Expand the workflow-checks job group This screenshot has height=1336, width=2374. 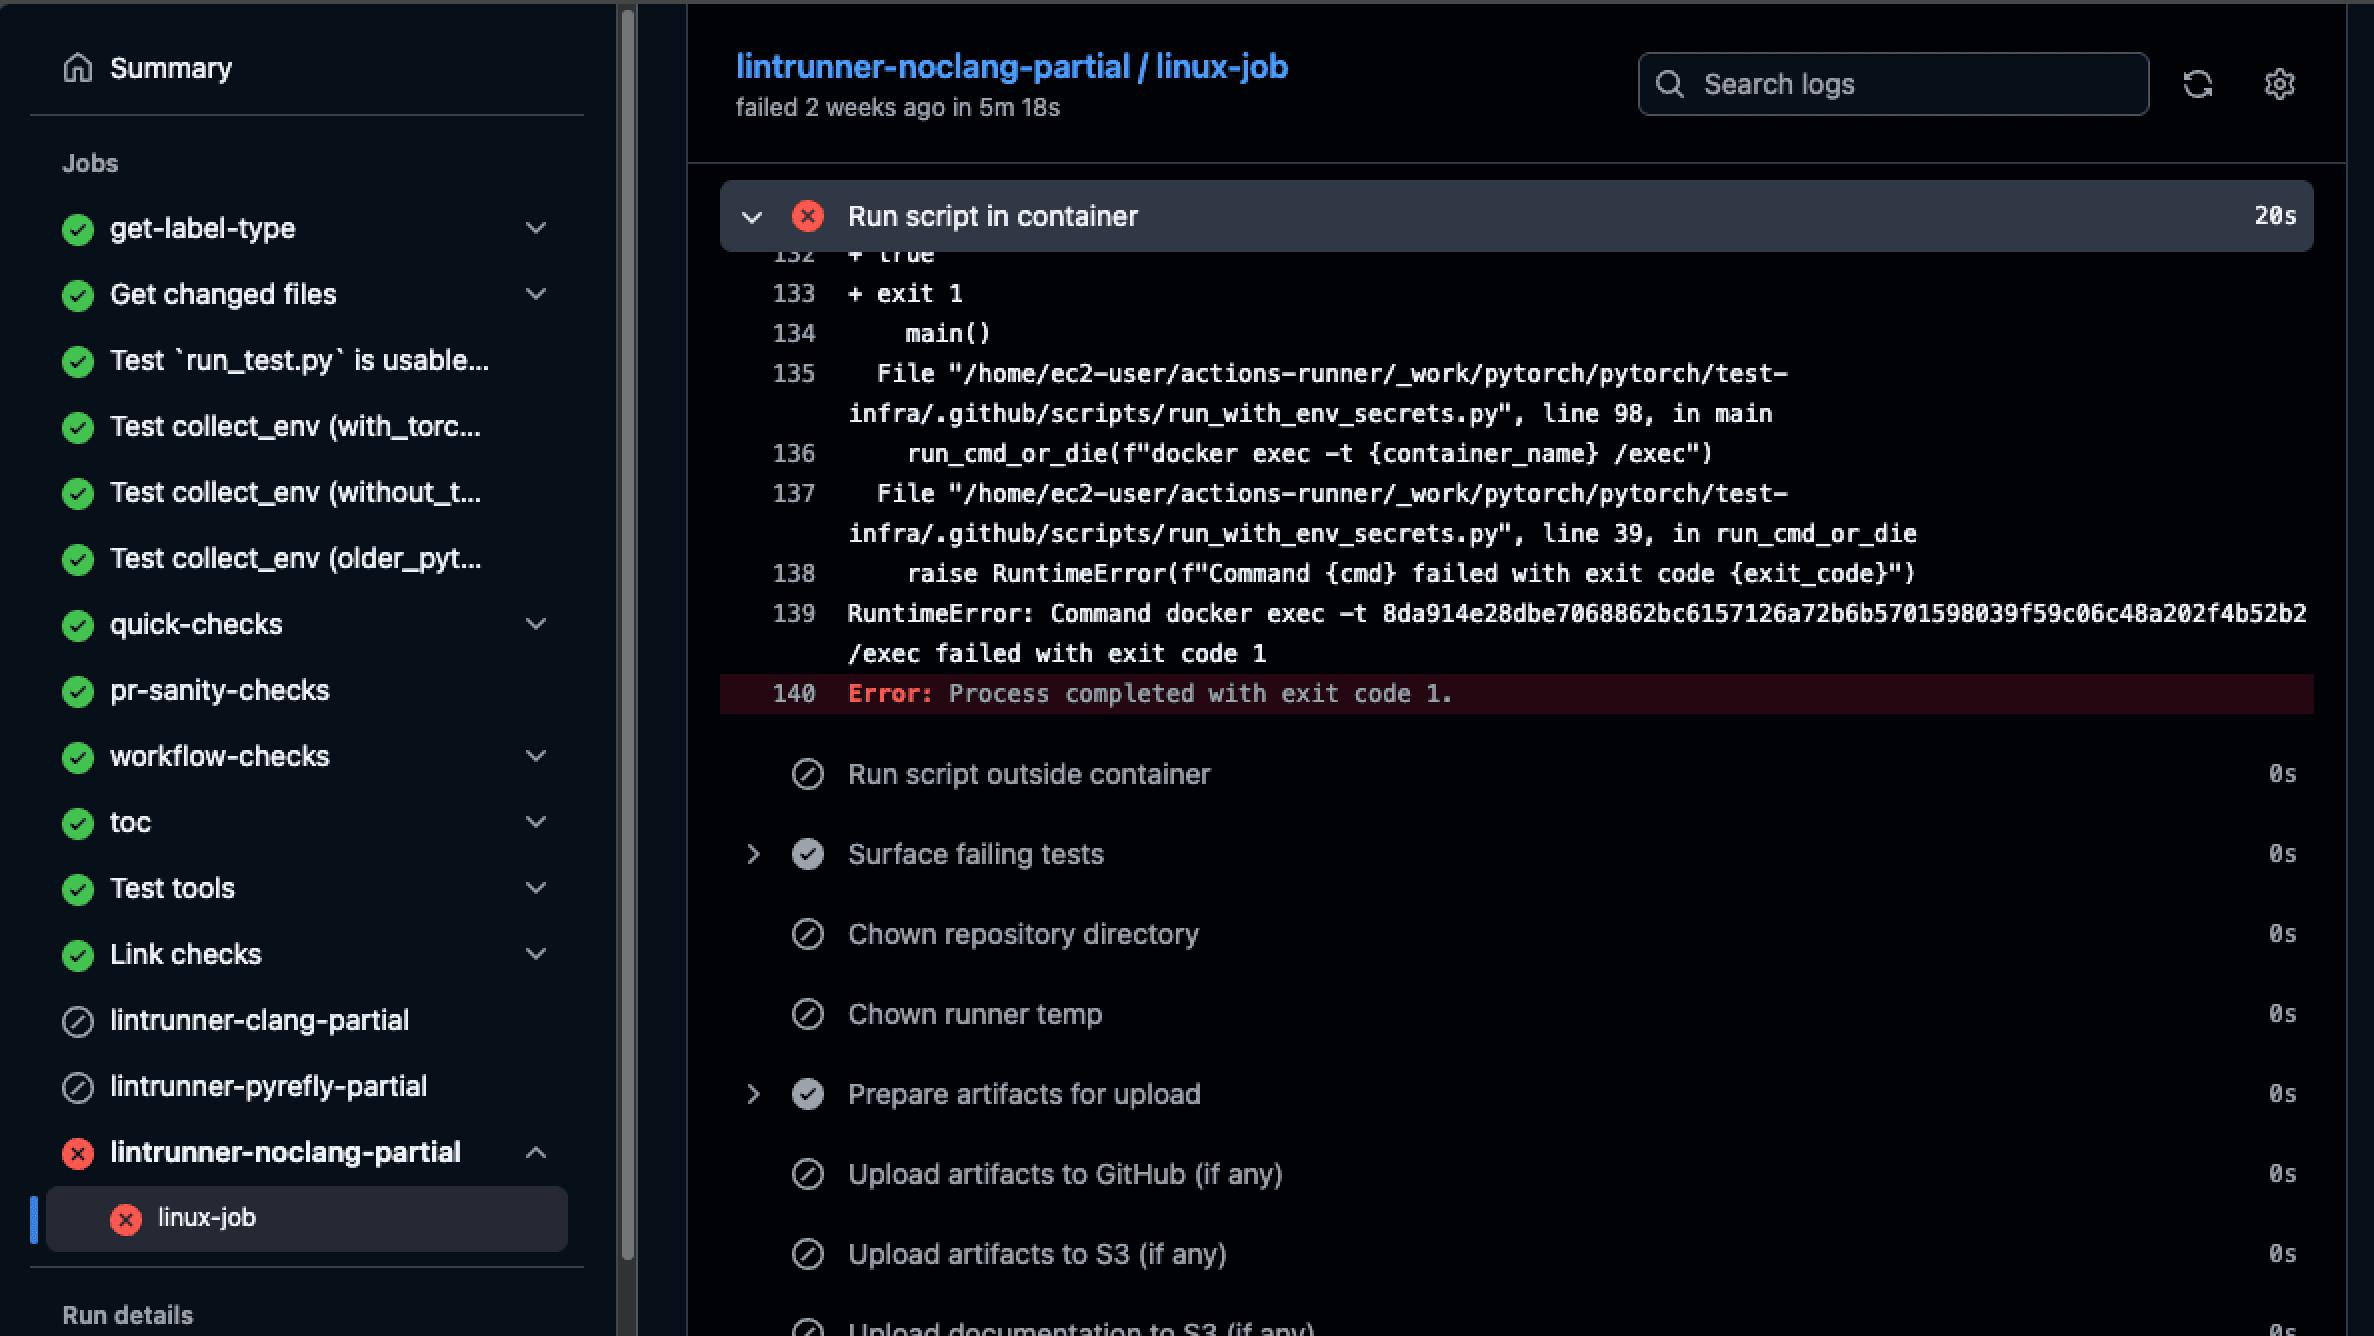(x=536, y=756)
